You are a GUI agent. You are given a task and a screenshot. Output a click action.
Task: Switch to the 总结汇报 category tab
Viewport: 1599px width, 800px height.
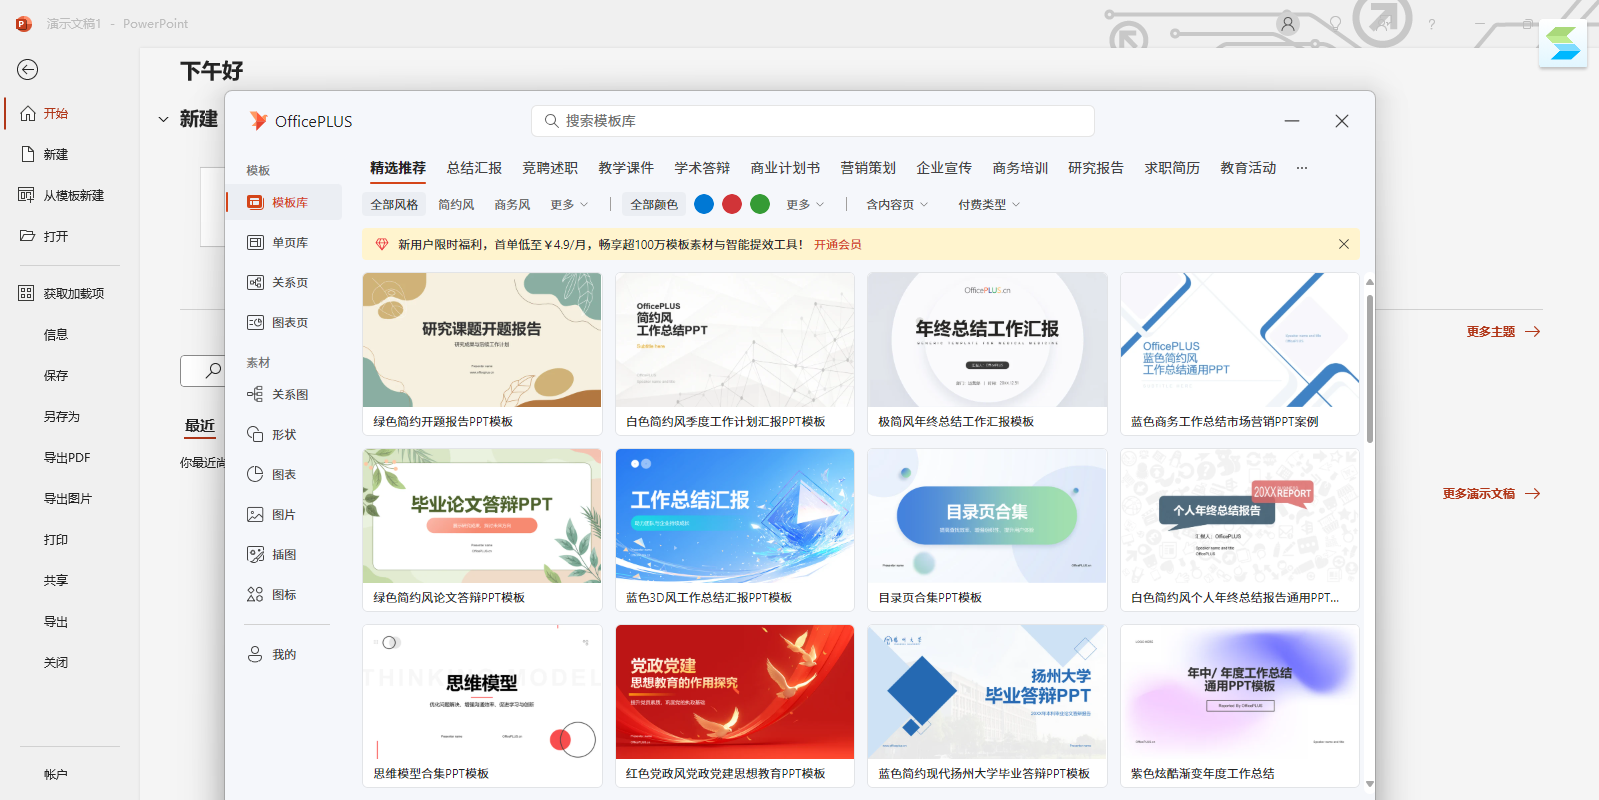pos(474,168)
